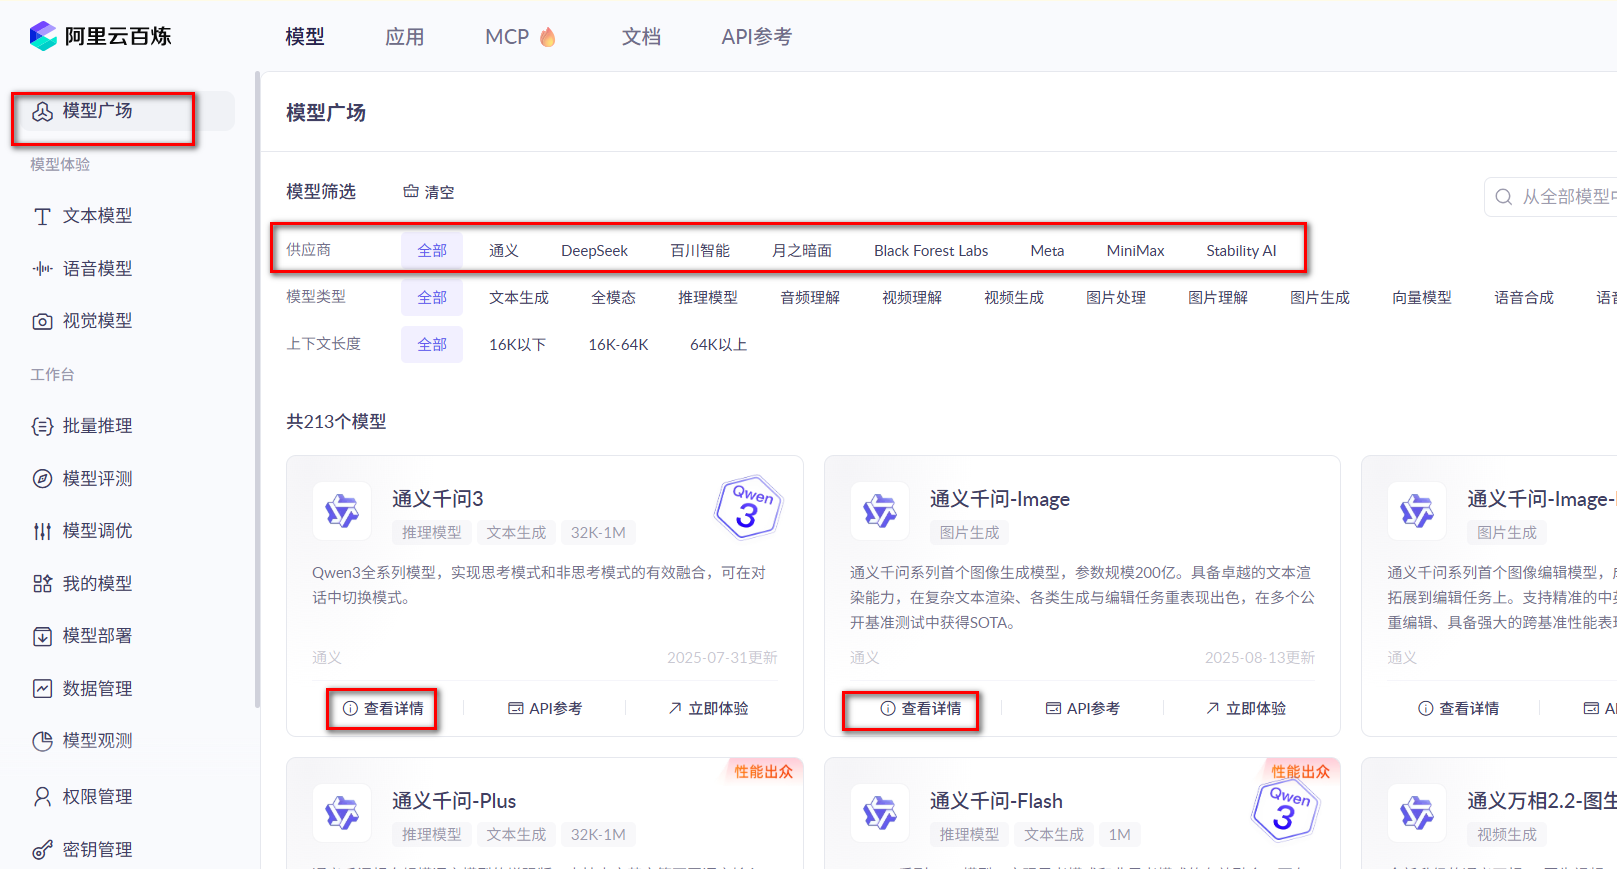
Task: Choose the 推理模型 model type filter
Action: click(x=708, y=297)
